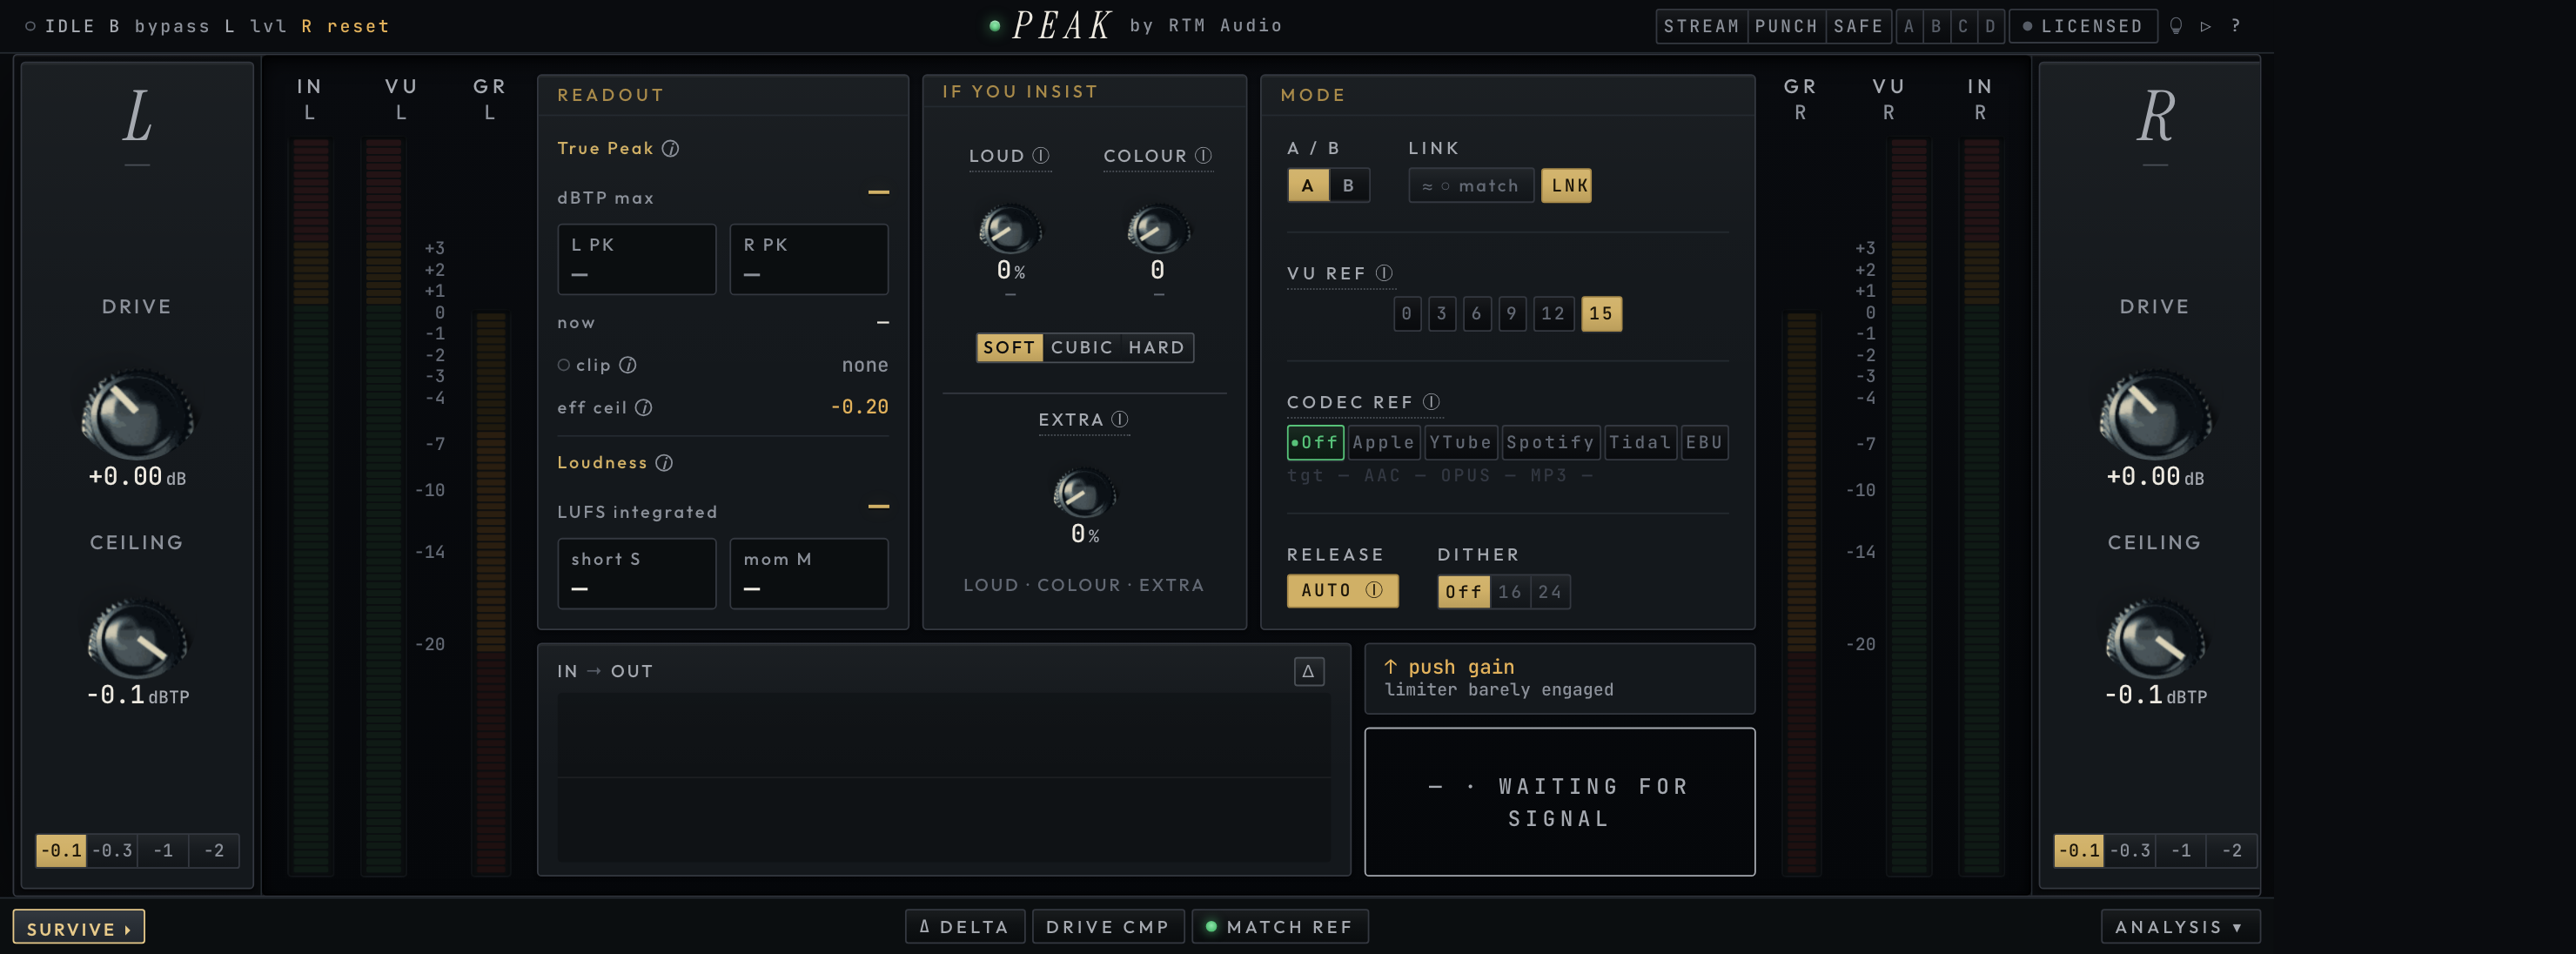Set VU REF to 0
2576x954 pixels.
1406,313
